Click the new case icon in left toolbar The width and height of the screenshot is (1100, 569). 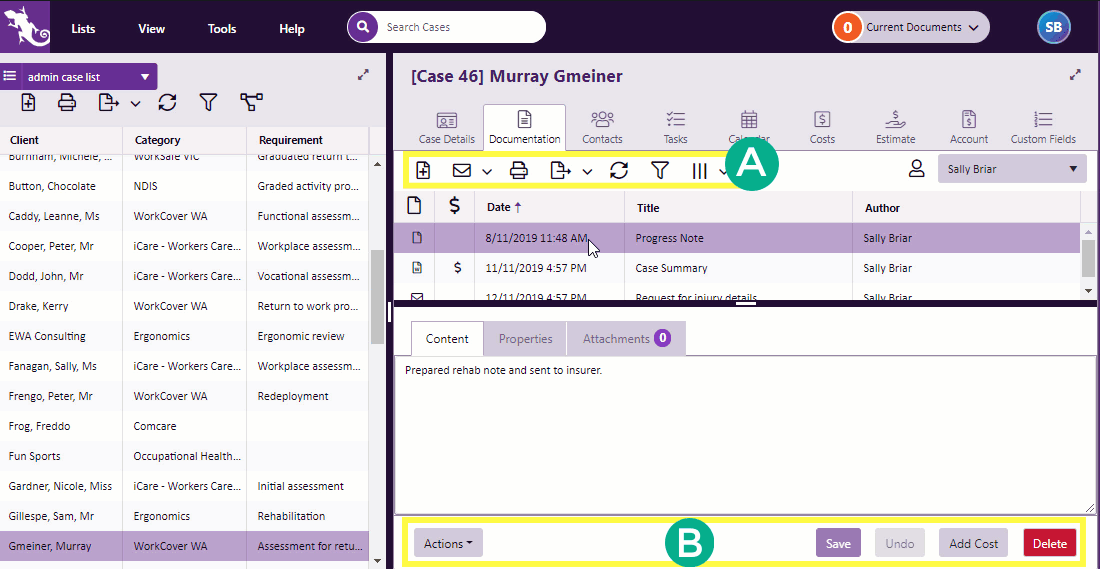(x=28, y=102)
